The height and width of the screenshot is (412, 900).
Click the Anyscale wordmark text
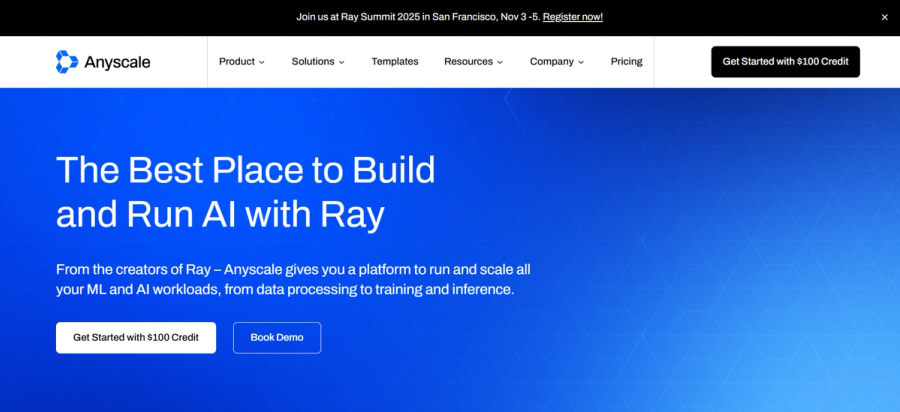tap(117, 62)
